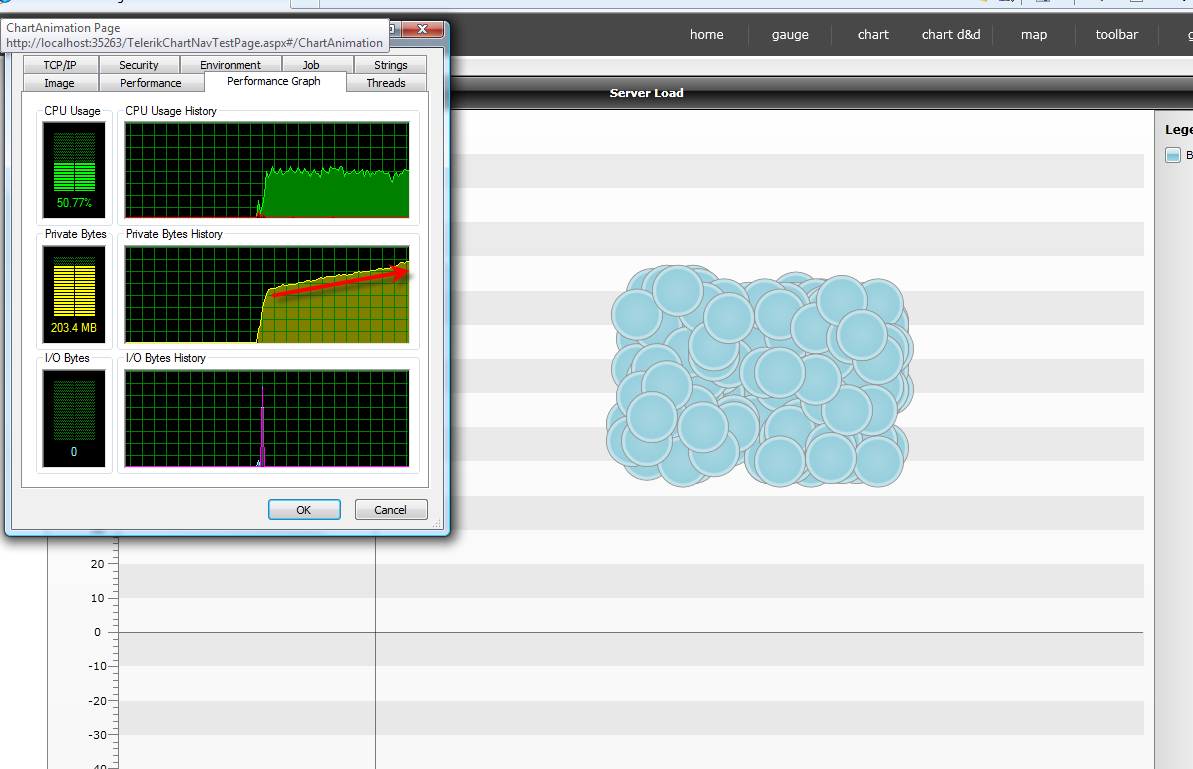Image resolution: width=1193 pixels, height=769 pixels.
Task: Open the gauge page link
Action: tap(790, 34)
